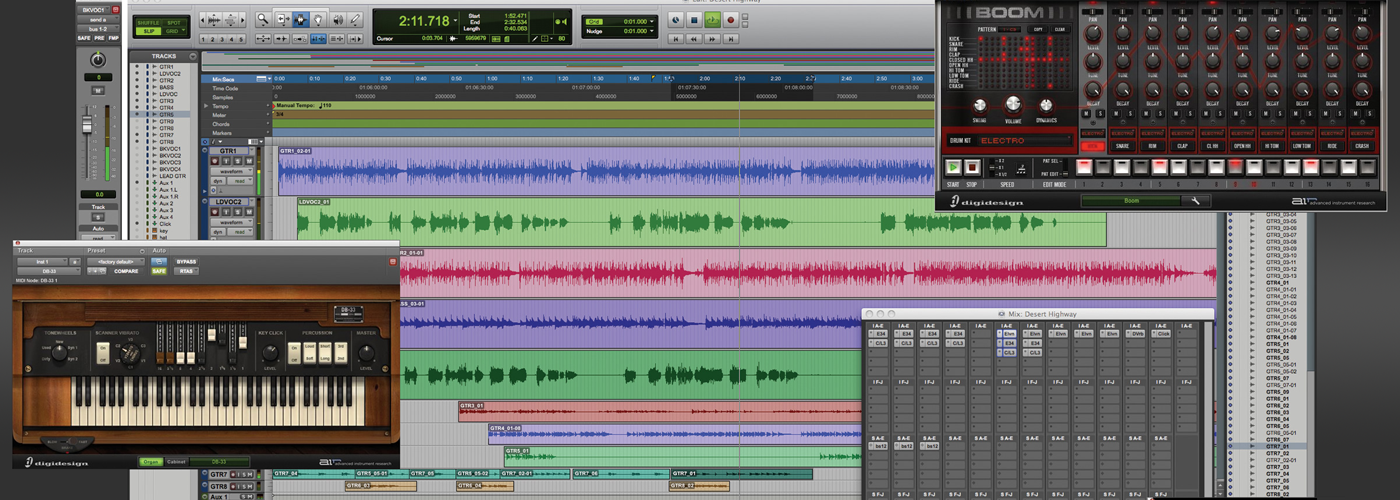Viewport: 1400px width, 500px height.
Task: Toggle GTR1 visibility dot in Tracks list
Action: click(135, 67)
